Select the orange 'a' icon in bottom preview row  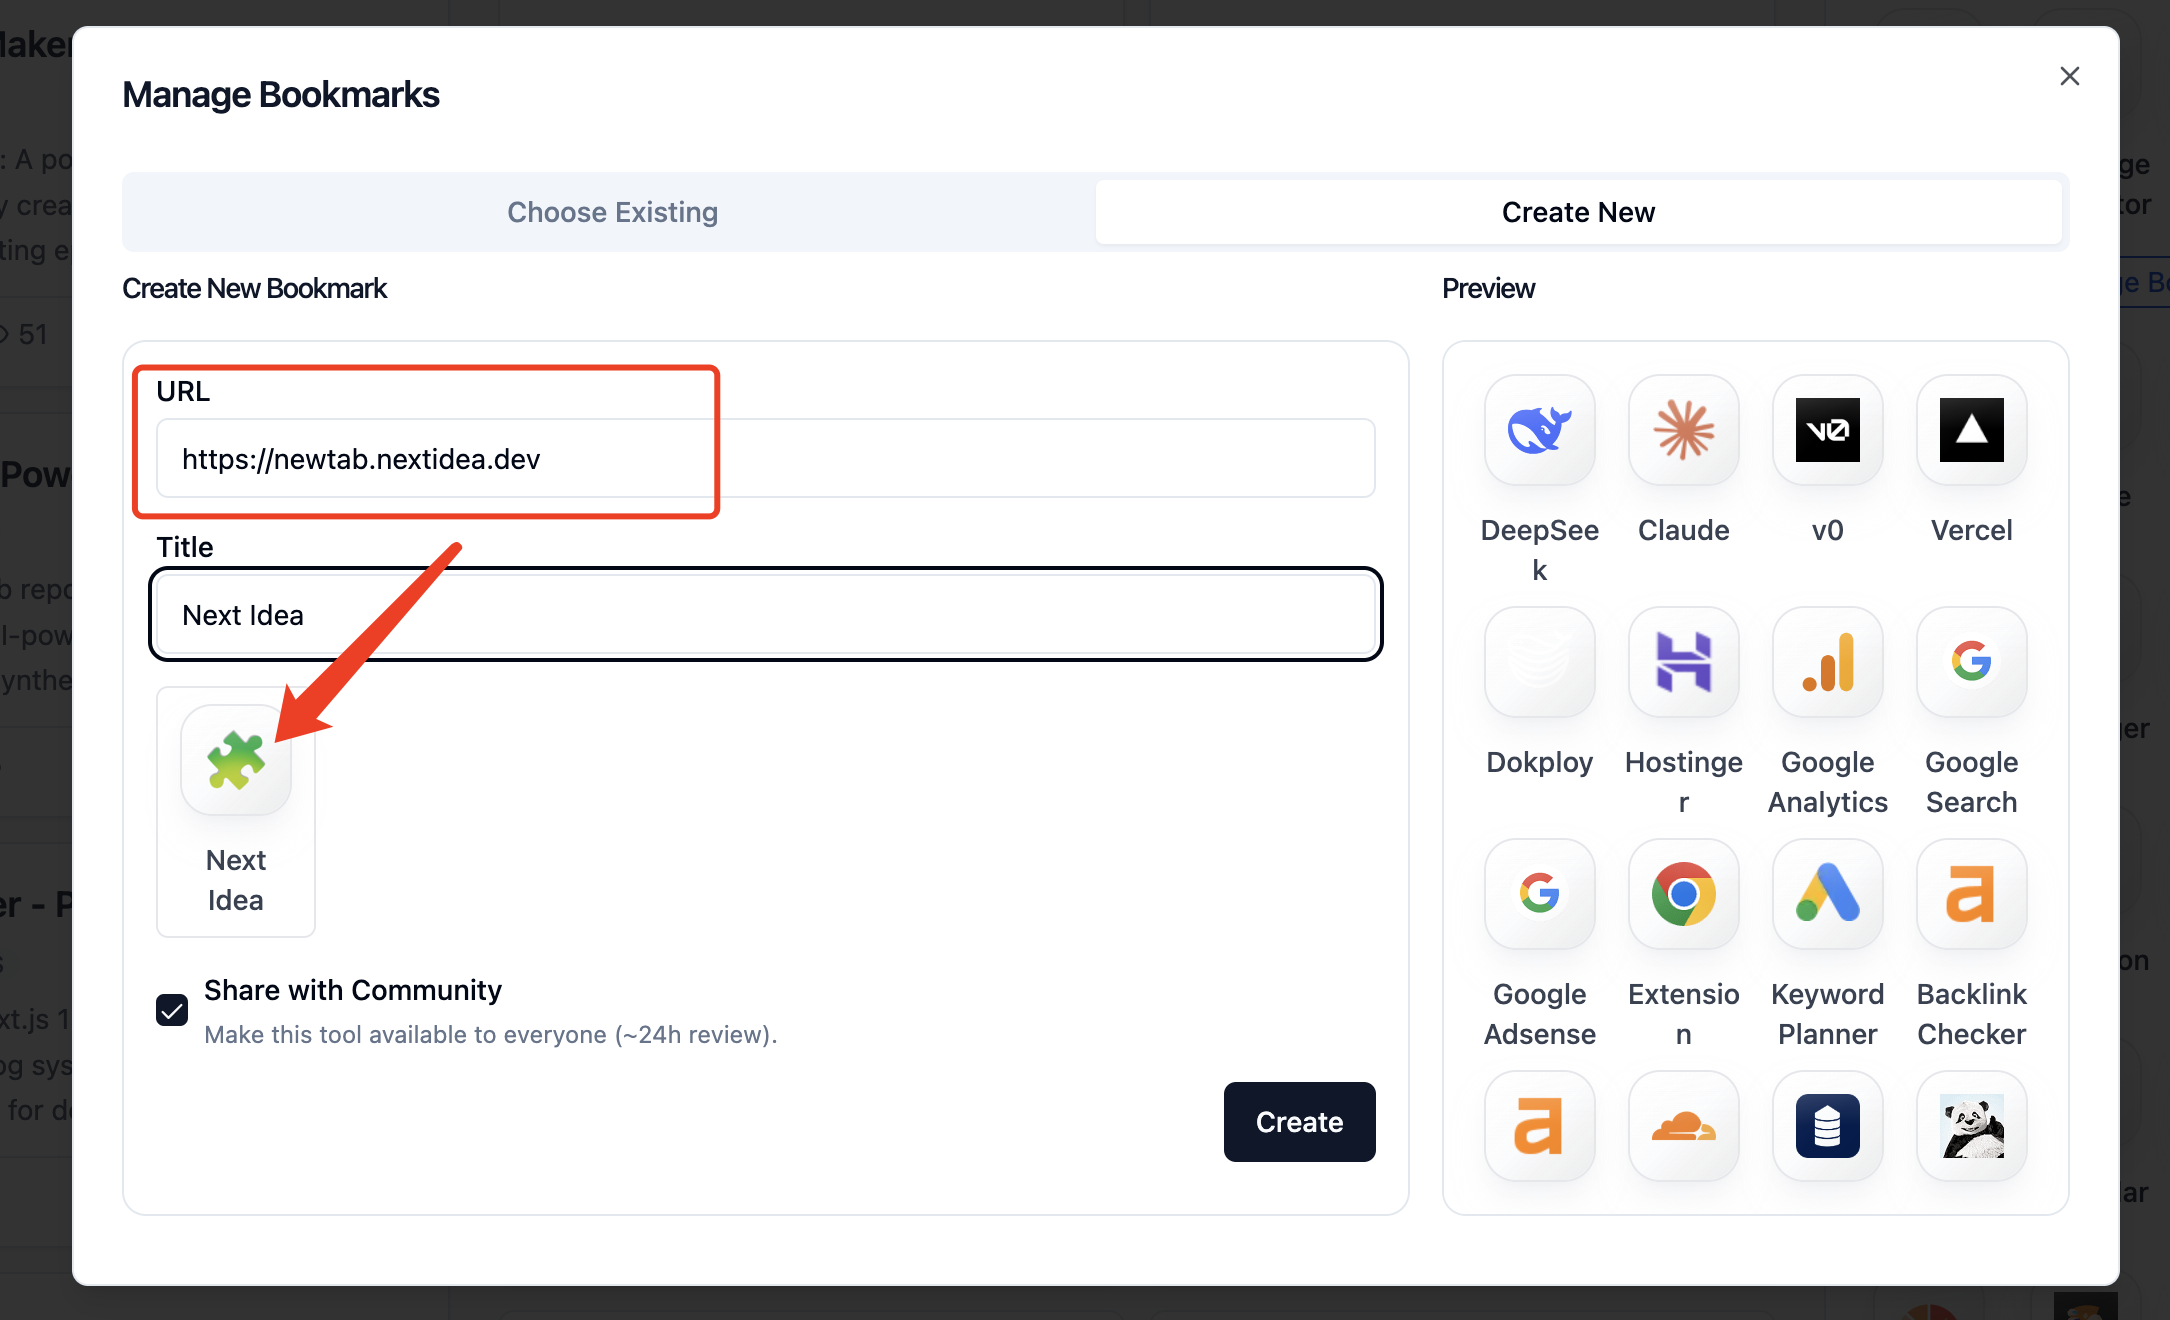(x=1539, y=1126)
